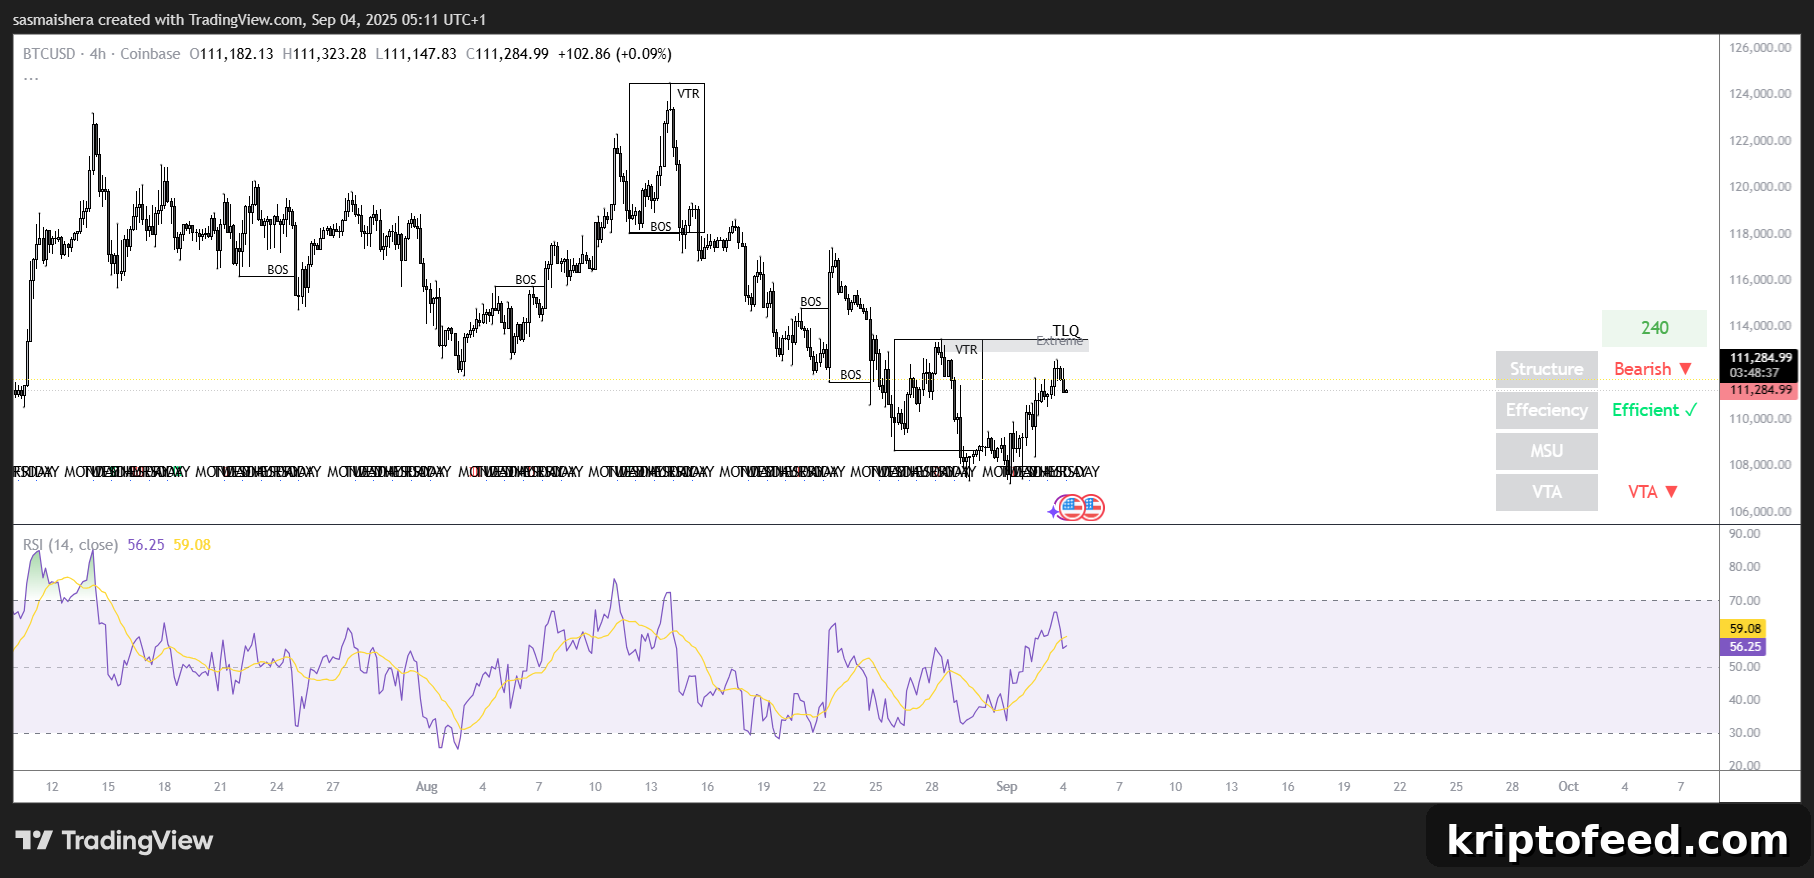
Task: Click the BTCUSD · 4h · Coinbase symbol title
Action: (102, 54)
